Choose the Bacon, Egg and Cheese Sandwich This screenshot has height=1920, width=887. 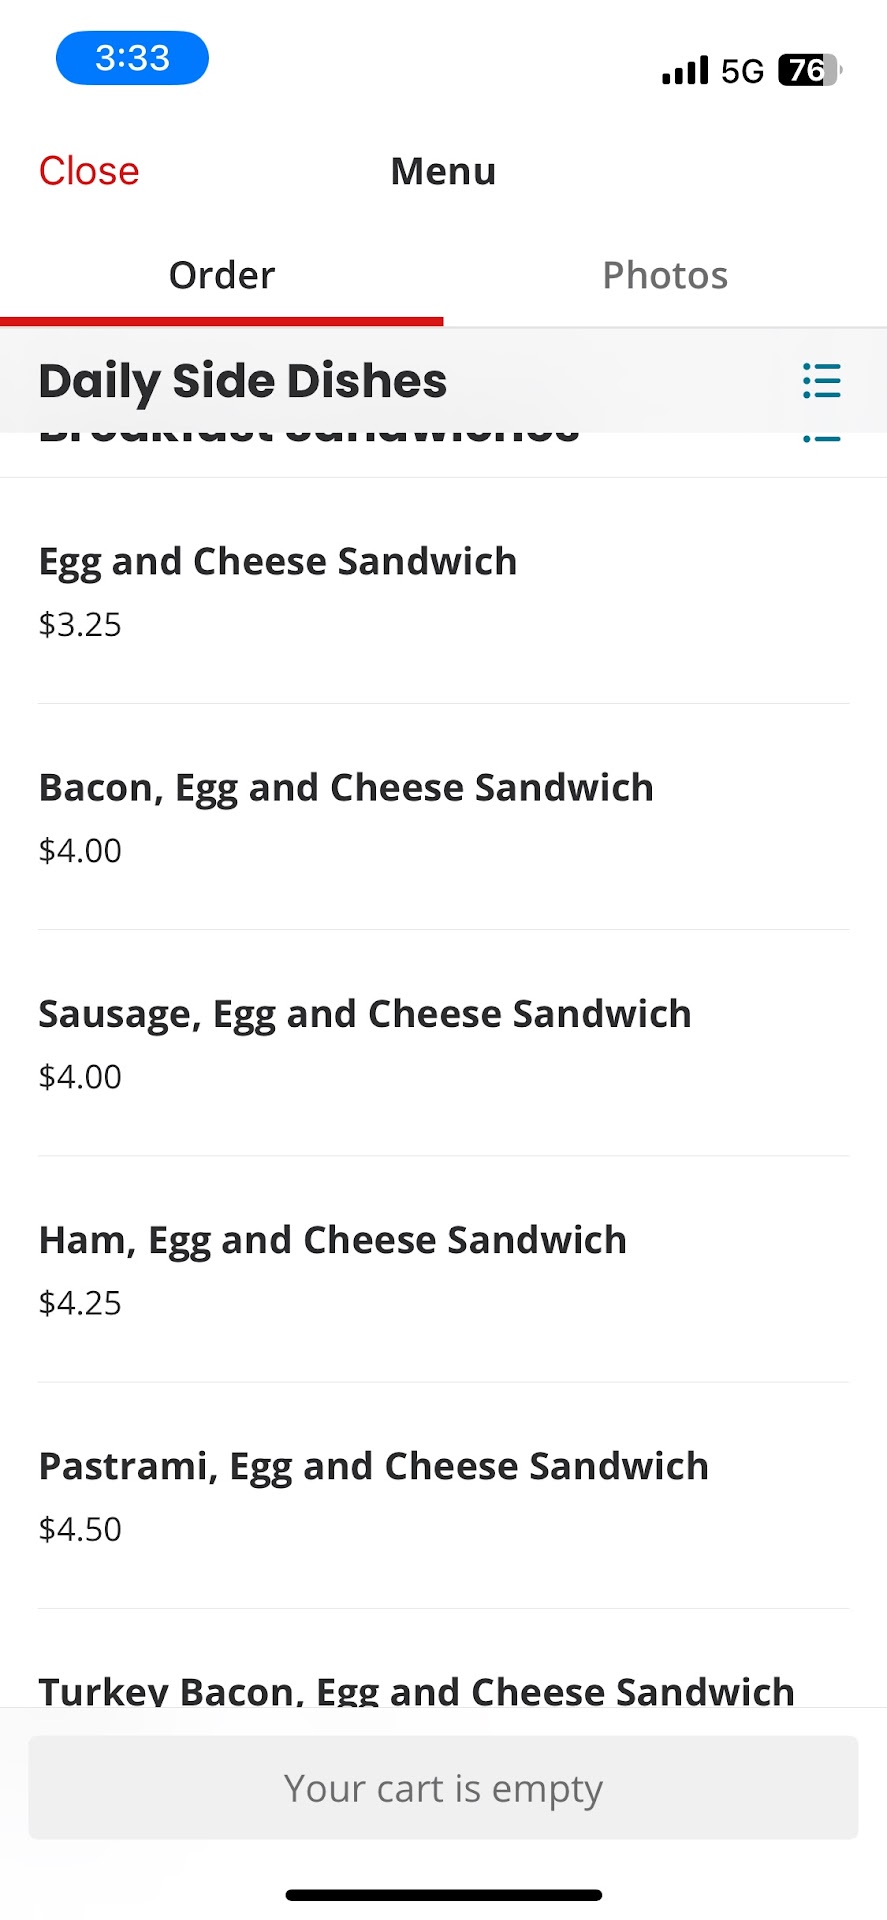coord(346,788)
